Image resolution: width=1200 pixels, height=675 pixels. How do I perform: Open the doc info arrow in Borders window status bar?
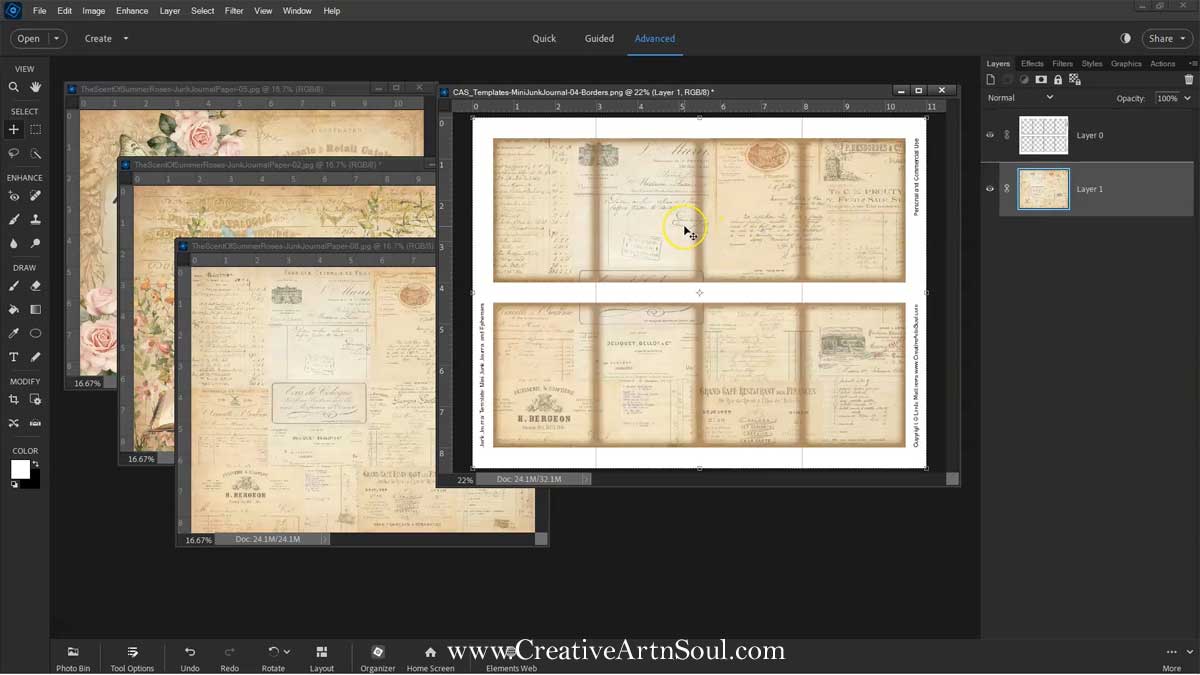click(x=586, y=480)
